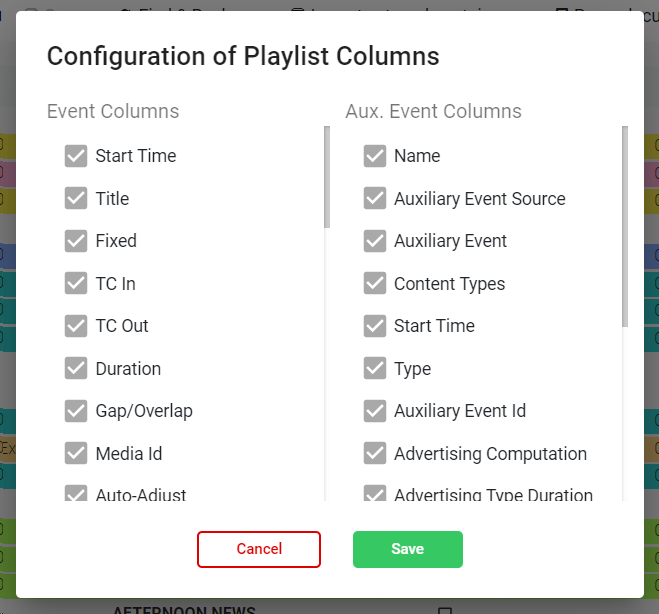Click Cancel to discard column changes
Screen dimensions: 659x614
click(x=259, y=549)
